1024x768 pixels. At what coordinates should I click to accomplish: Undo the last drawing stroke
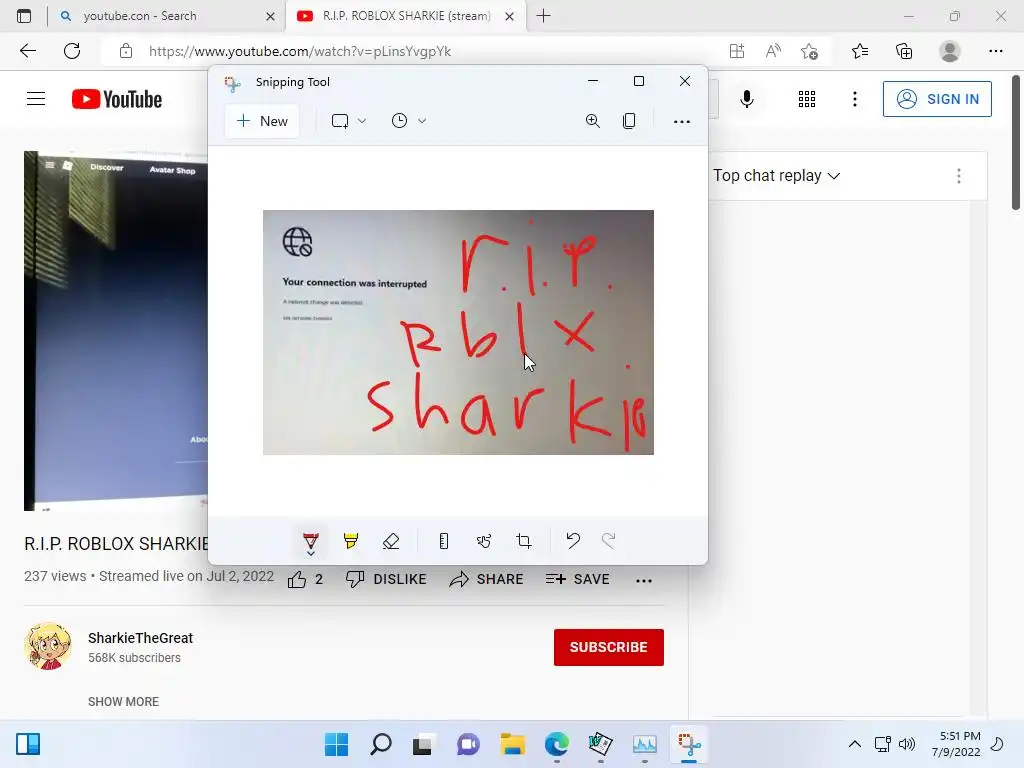[573, 541]
